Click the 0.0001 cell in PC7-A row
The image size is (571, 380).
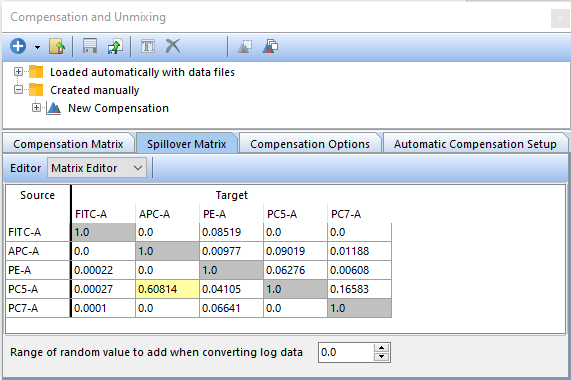point(103,308)
